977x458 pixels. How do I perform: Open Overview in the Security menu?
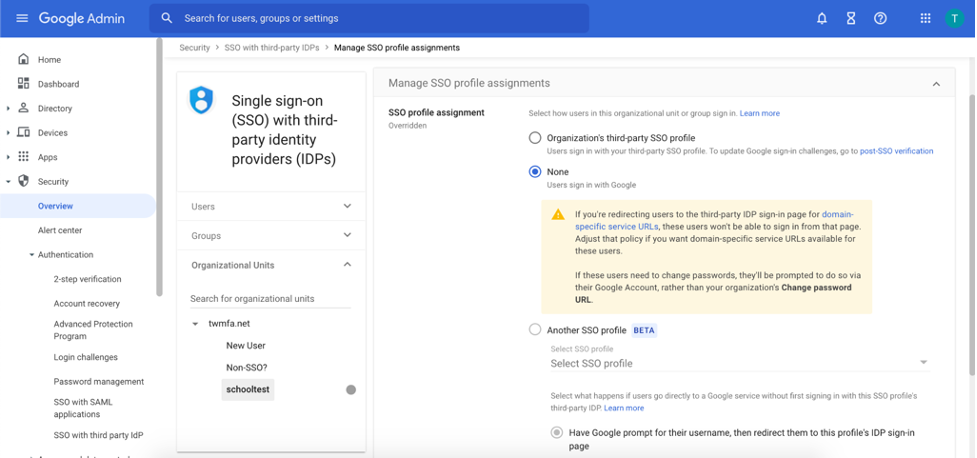pyautogui.click(x=77, y=206)
